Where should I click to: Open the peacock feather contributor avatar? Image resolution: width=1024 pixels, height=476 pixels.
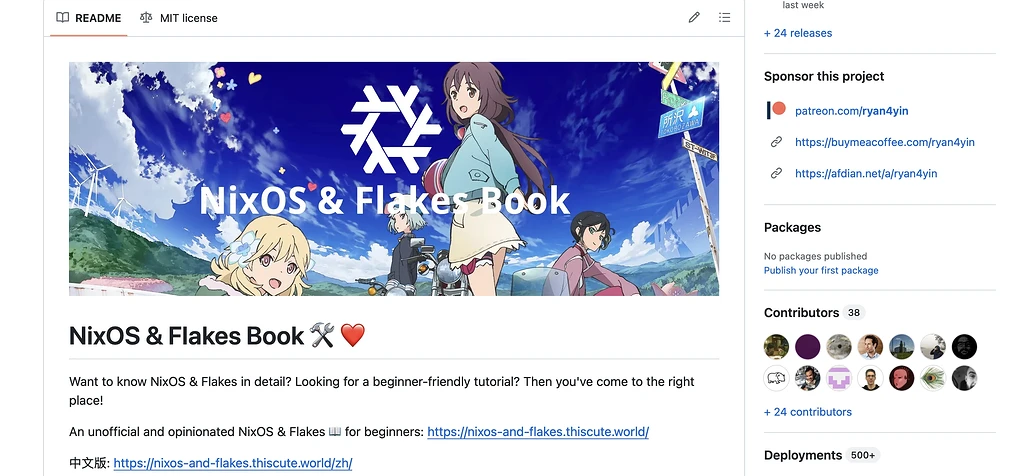click(933, 378)
